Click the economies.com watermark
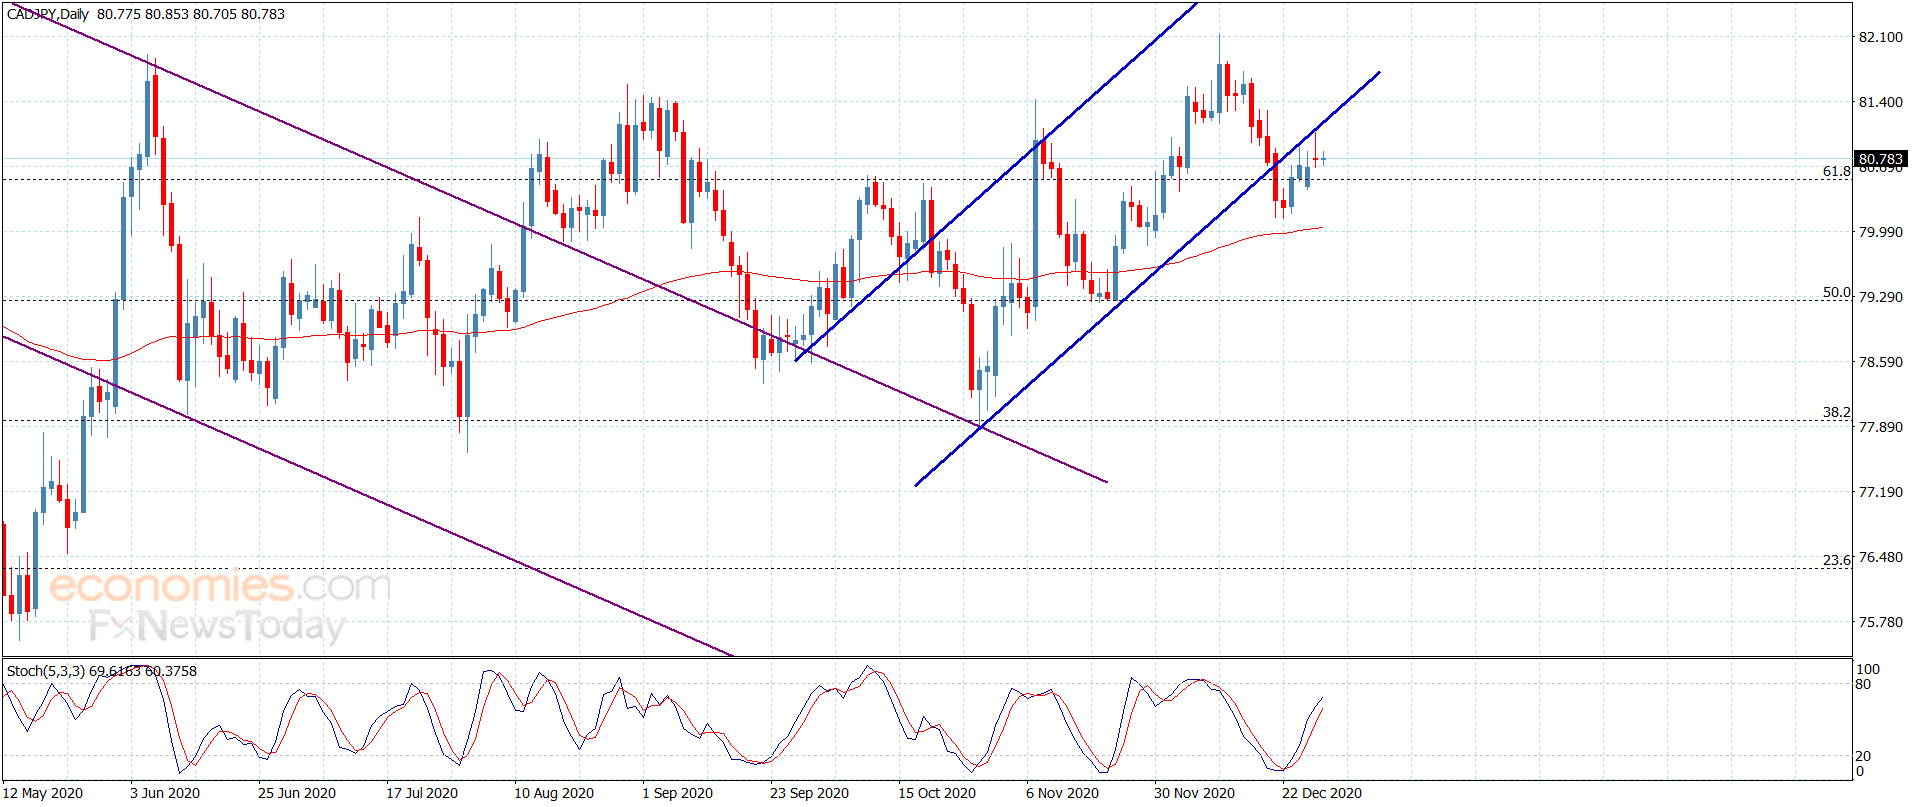The height and width of the screenshot is (807, 1916). [x=220, y=586]
